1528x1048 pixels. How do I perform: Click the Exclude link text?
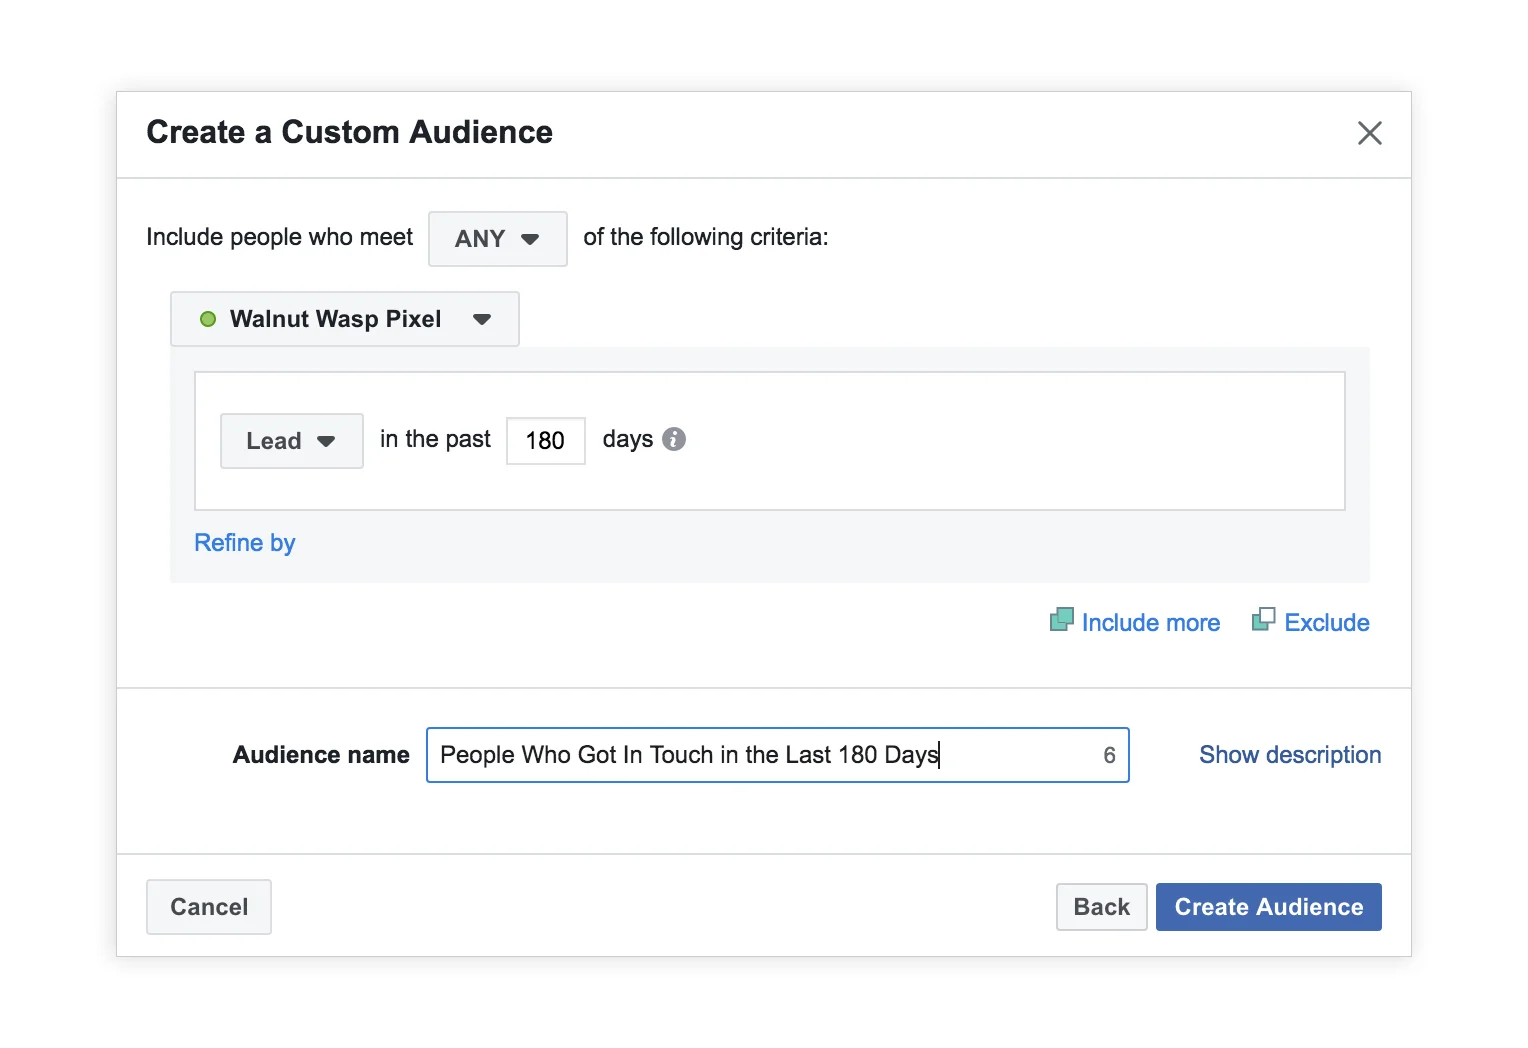[x=1327, y=623]
